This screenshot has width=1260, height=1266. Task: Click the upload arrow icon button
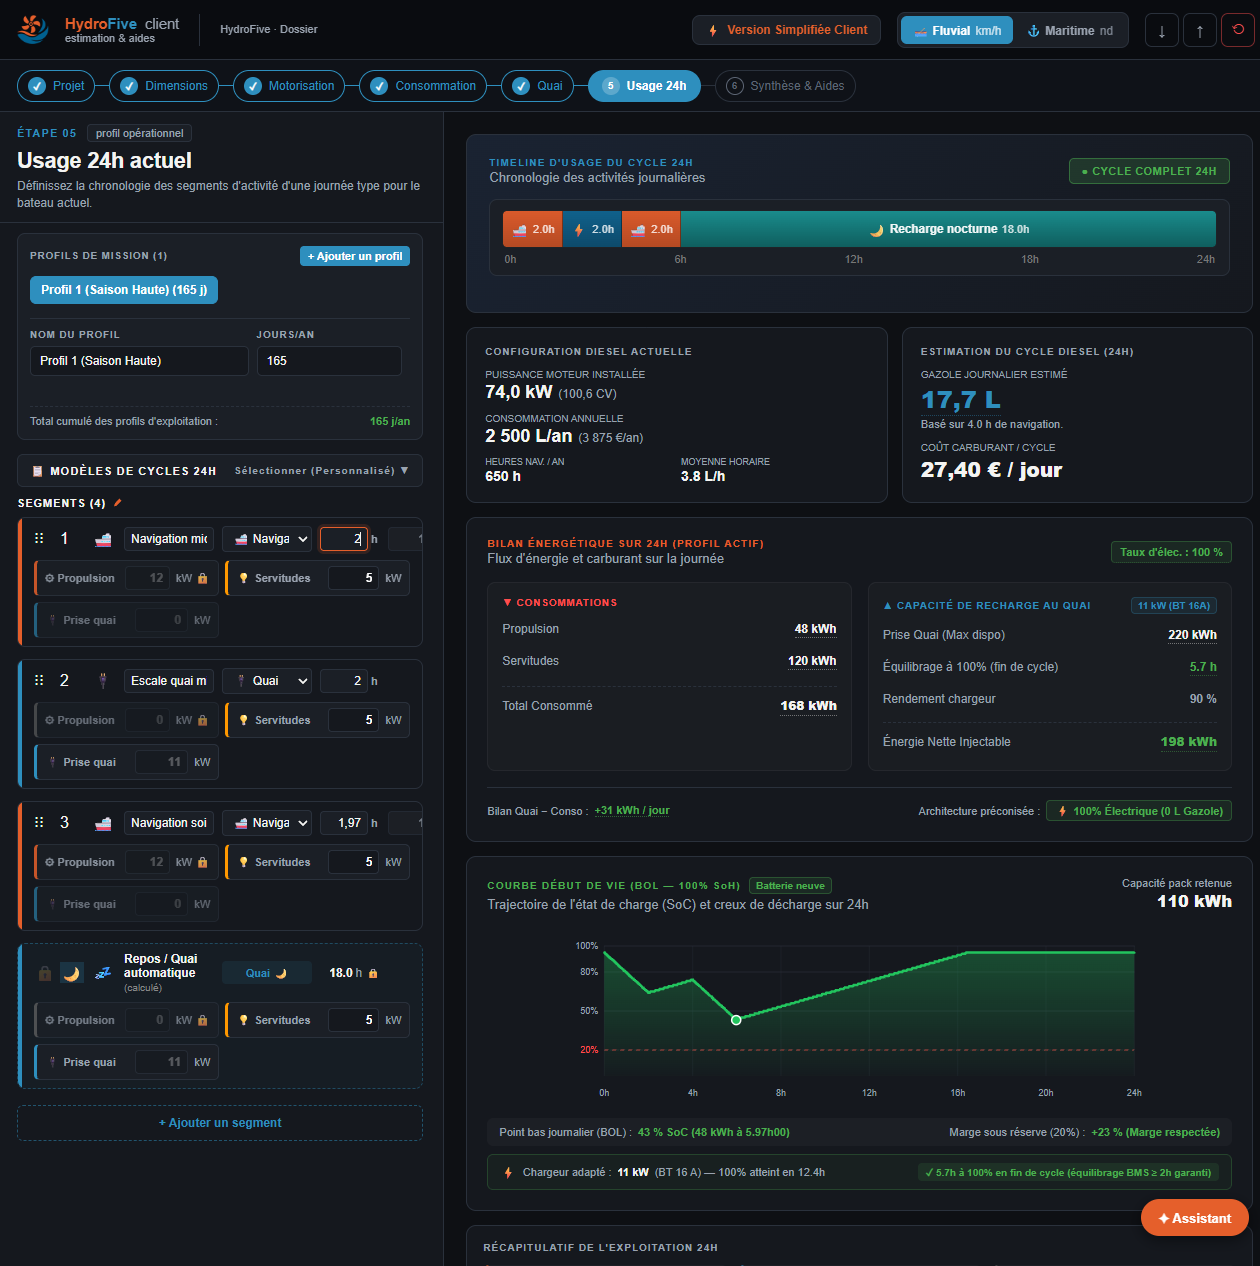[1199, 30]
